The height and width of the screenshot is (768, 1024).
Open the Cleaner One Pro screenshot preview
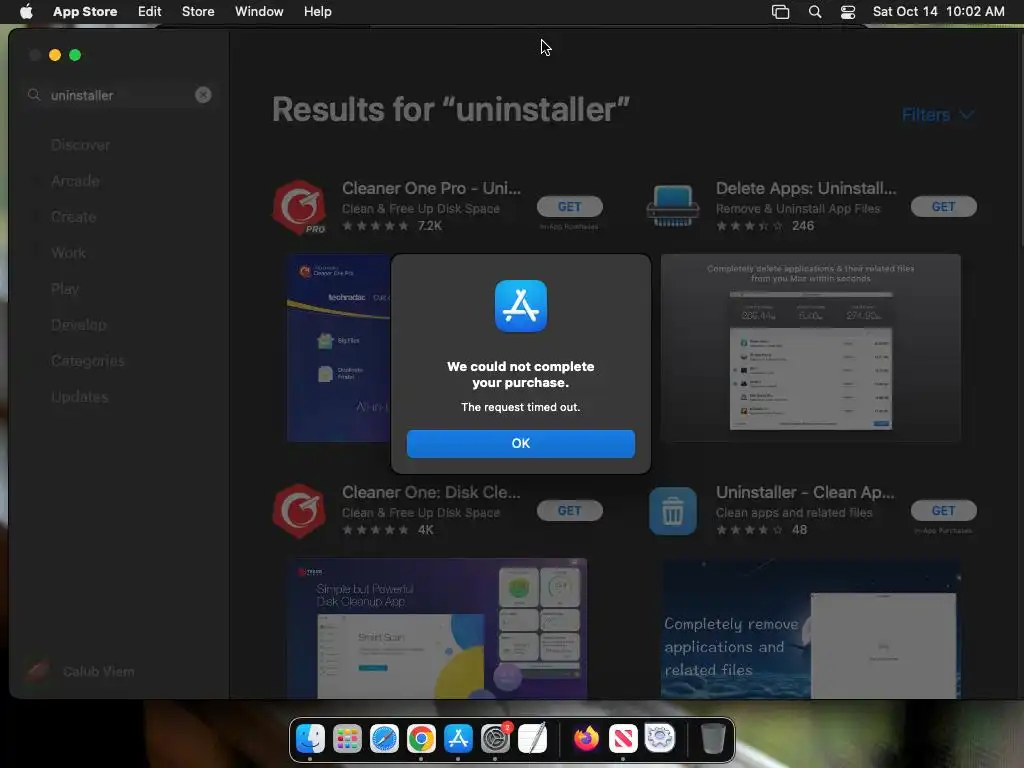339,348
